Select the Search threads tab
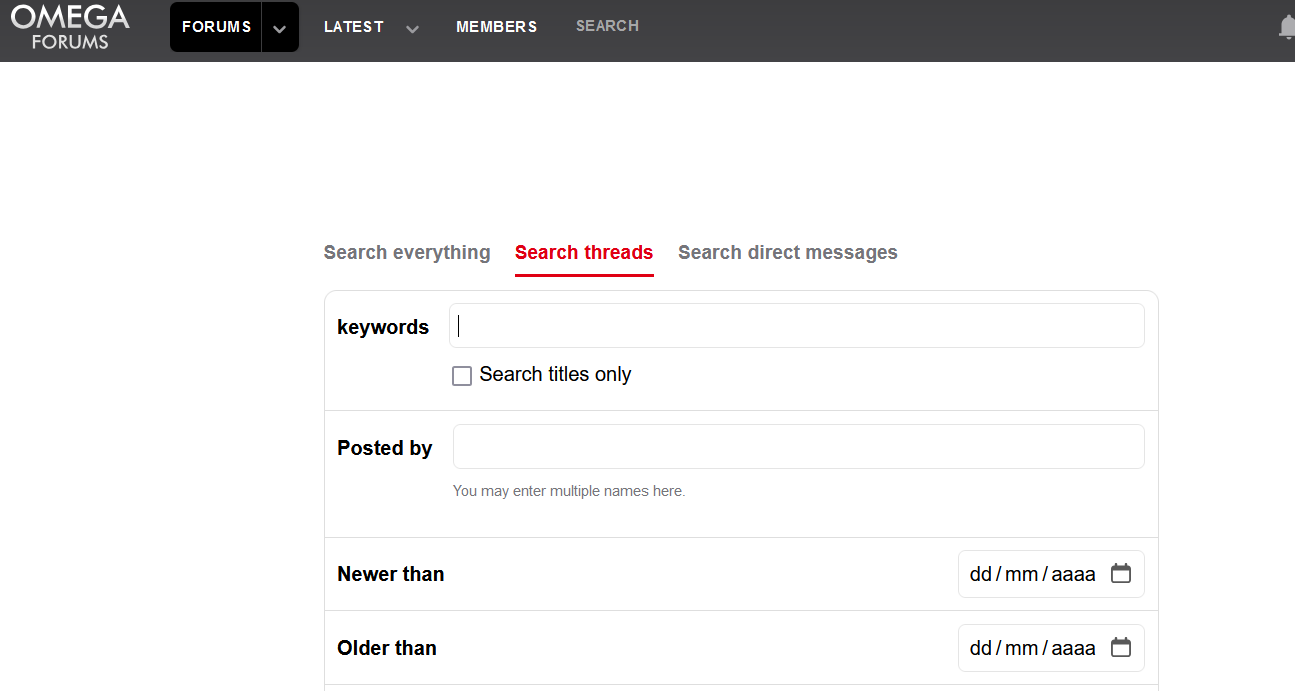 [x=584, y=253]
